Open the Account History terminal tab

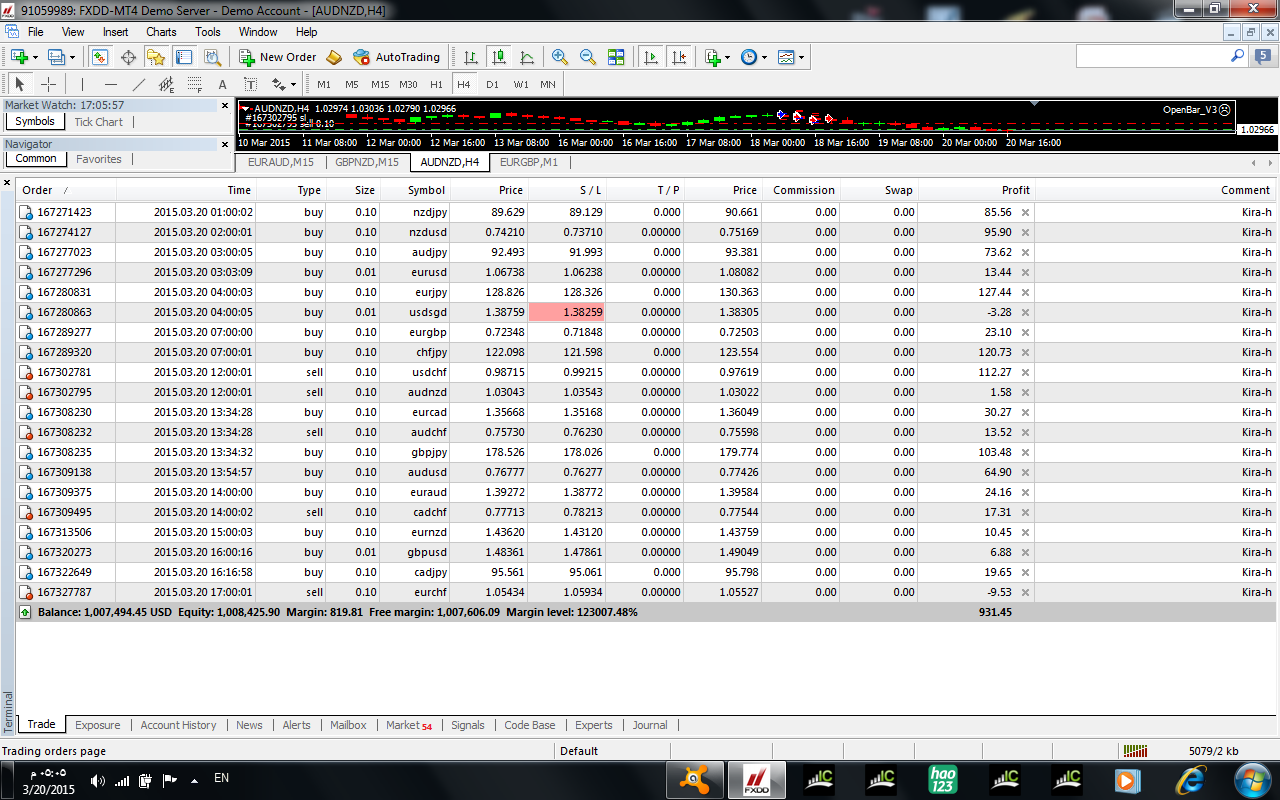[178, 725]
